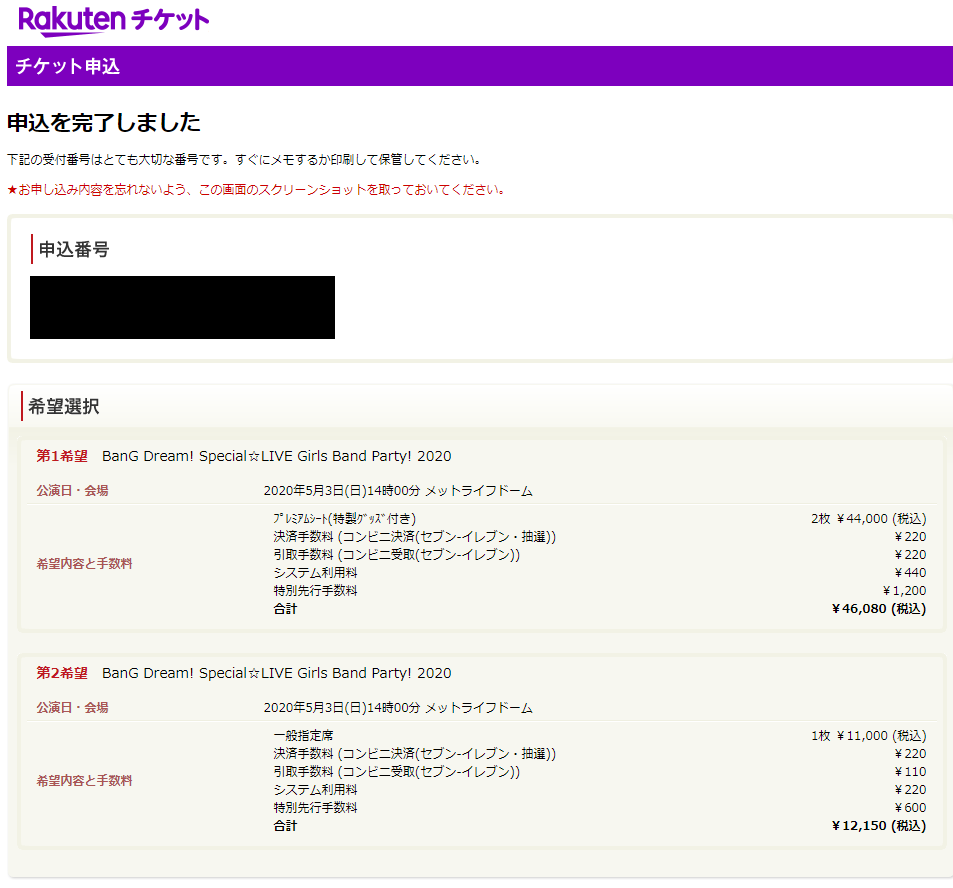Click the 第2希望 label
This screenshot has width=953, height=888.
click(x=62, y=673)
